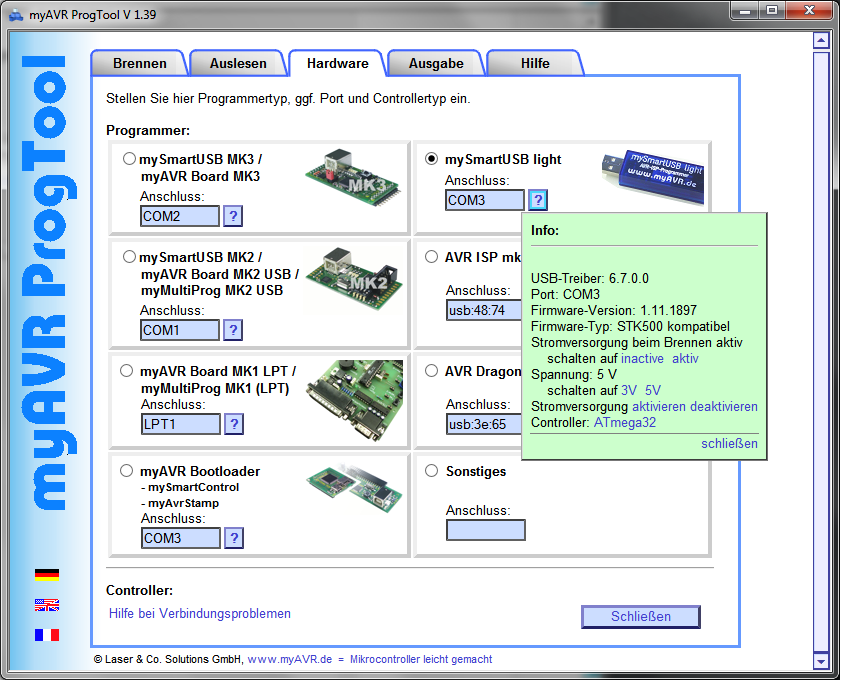
Task: Click Mikrocontroller leicht gemacht footer text
Action: click(421, 659)
